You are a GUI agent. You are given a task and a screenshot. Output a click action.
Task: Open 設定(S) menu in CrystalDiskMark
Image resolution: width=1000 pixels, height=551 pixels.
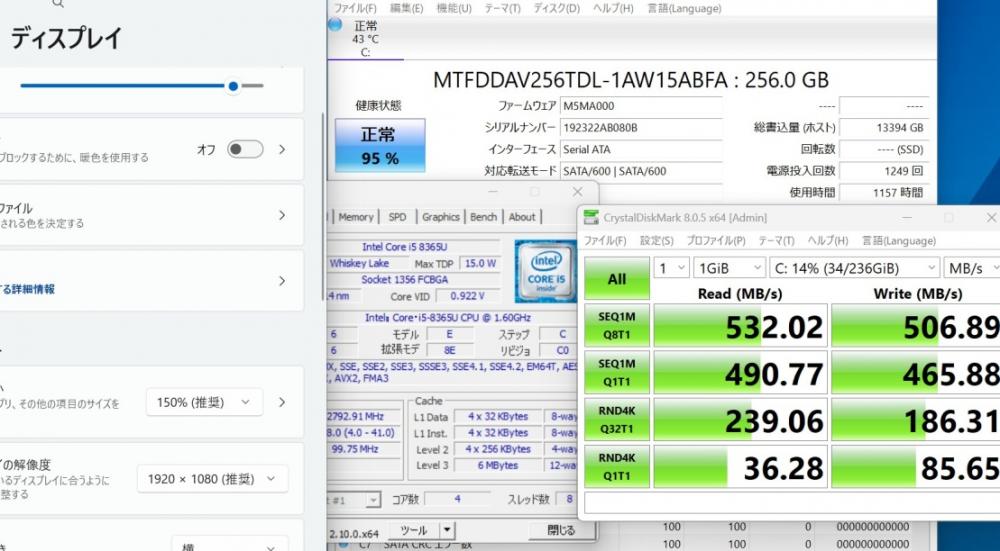tap(656, 240)
